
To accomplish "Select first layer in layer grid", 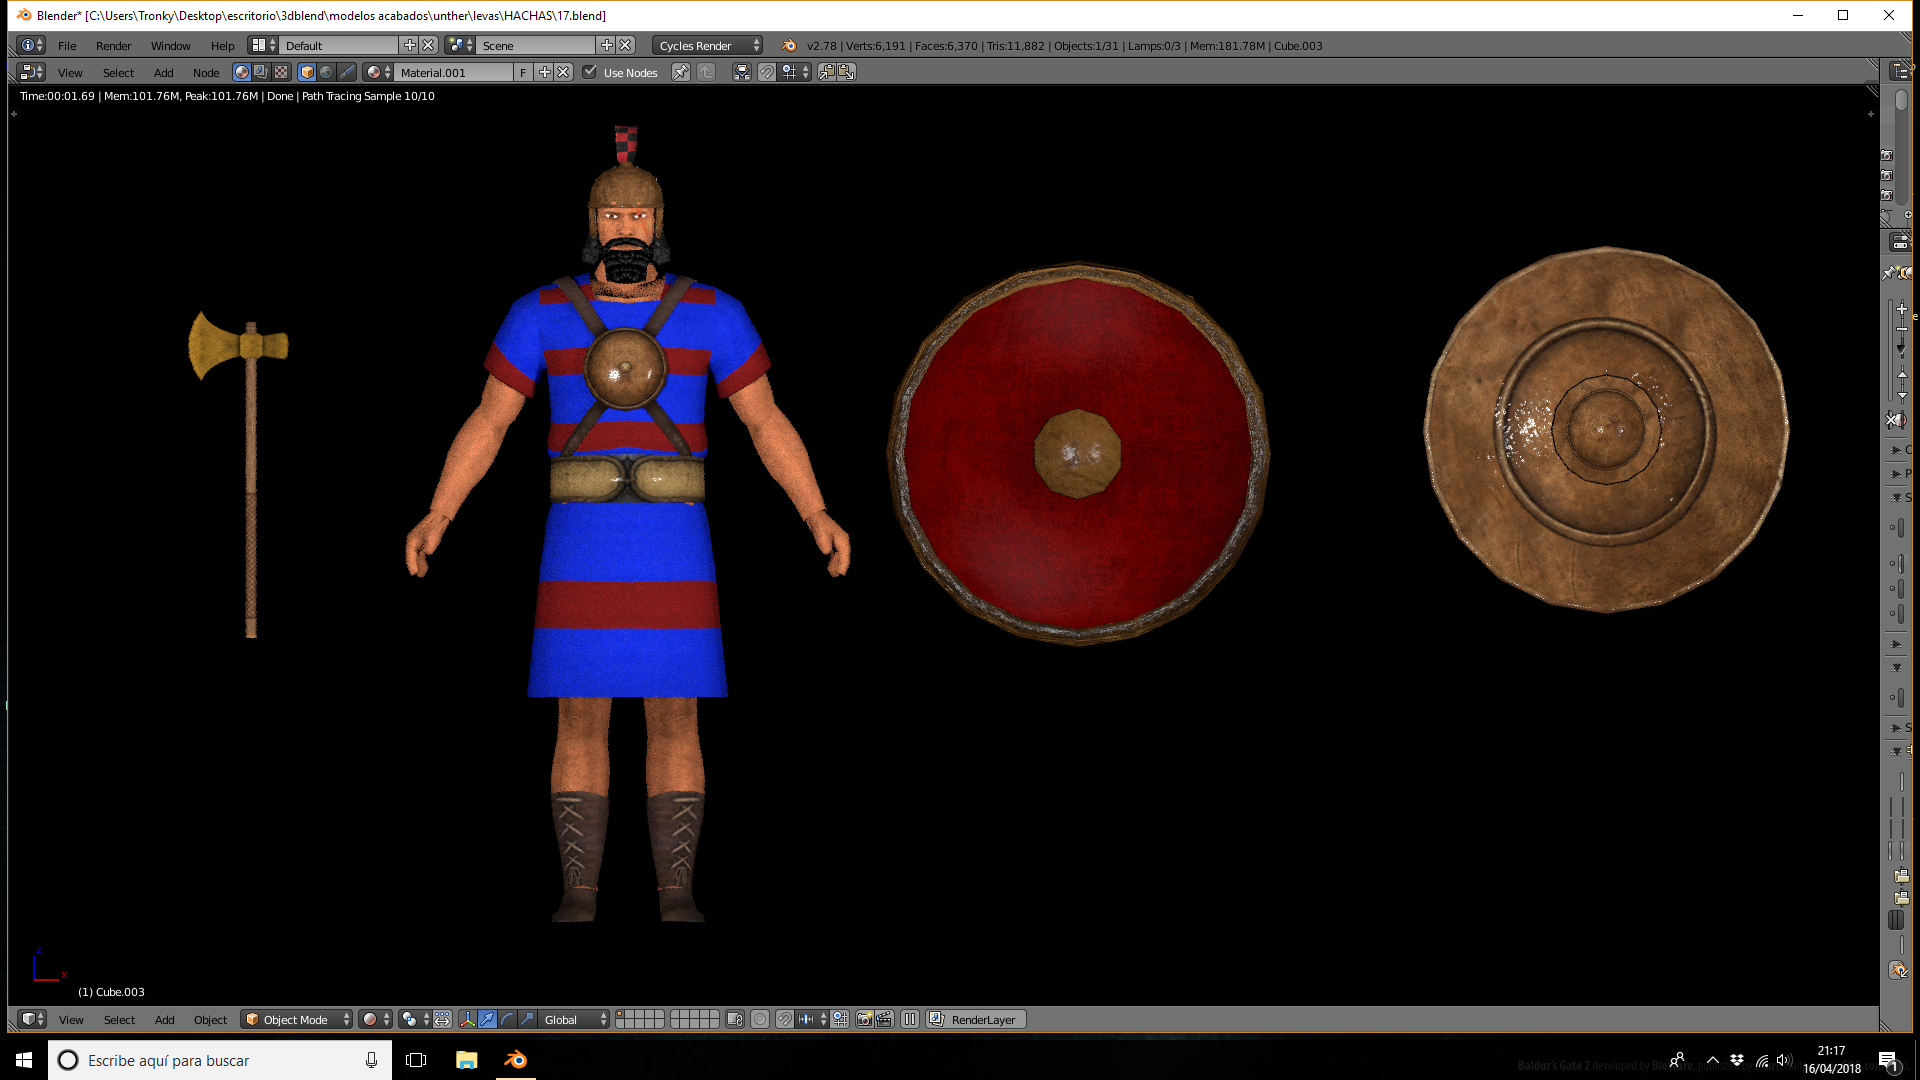I will coord(621,1014).
